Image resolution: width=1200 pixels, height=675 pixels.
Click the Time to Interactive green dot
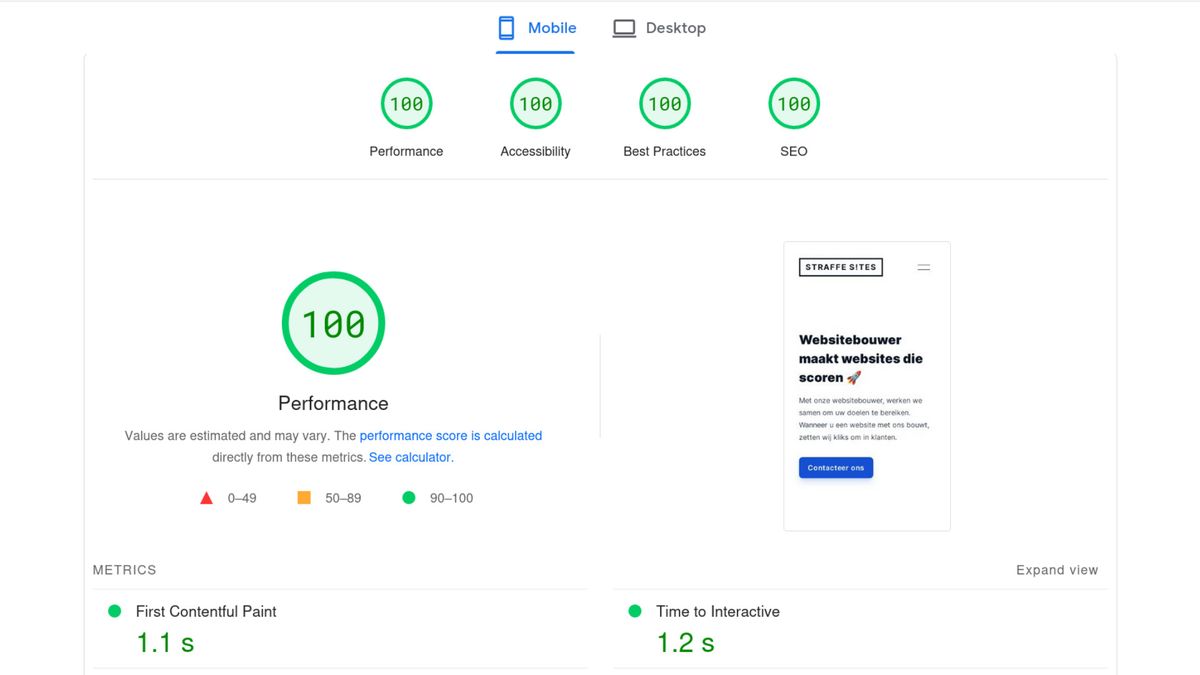coord(634,611)
